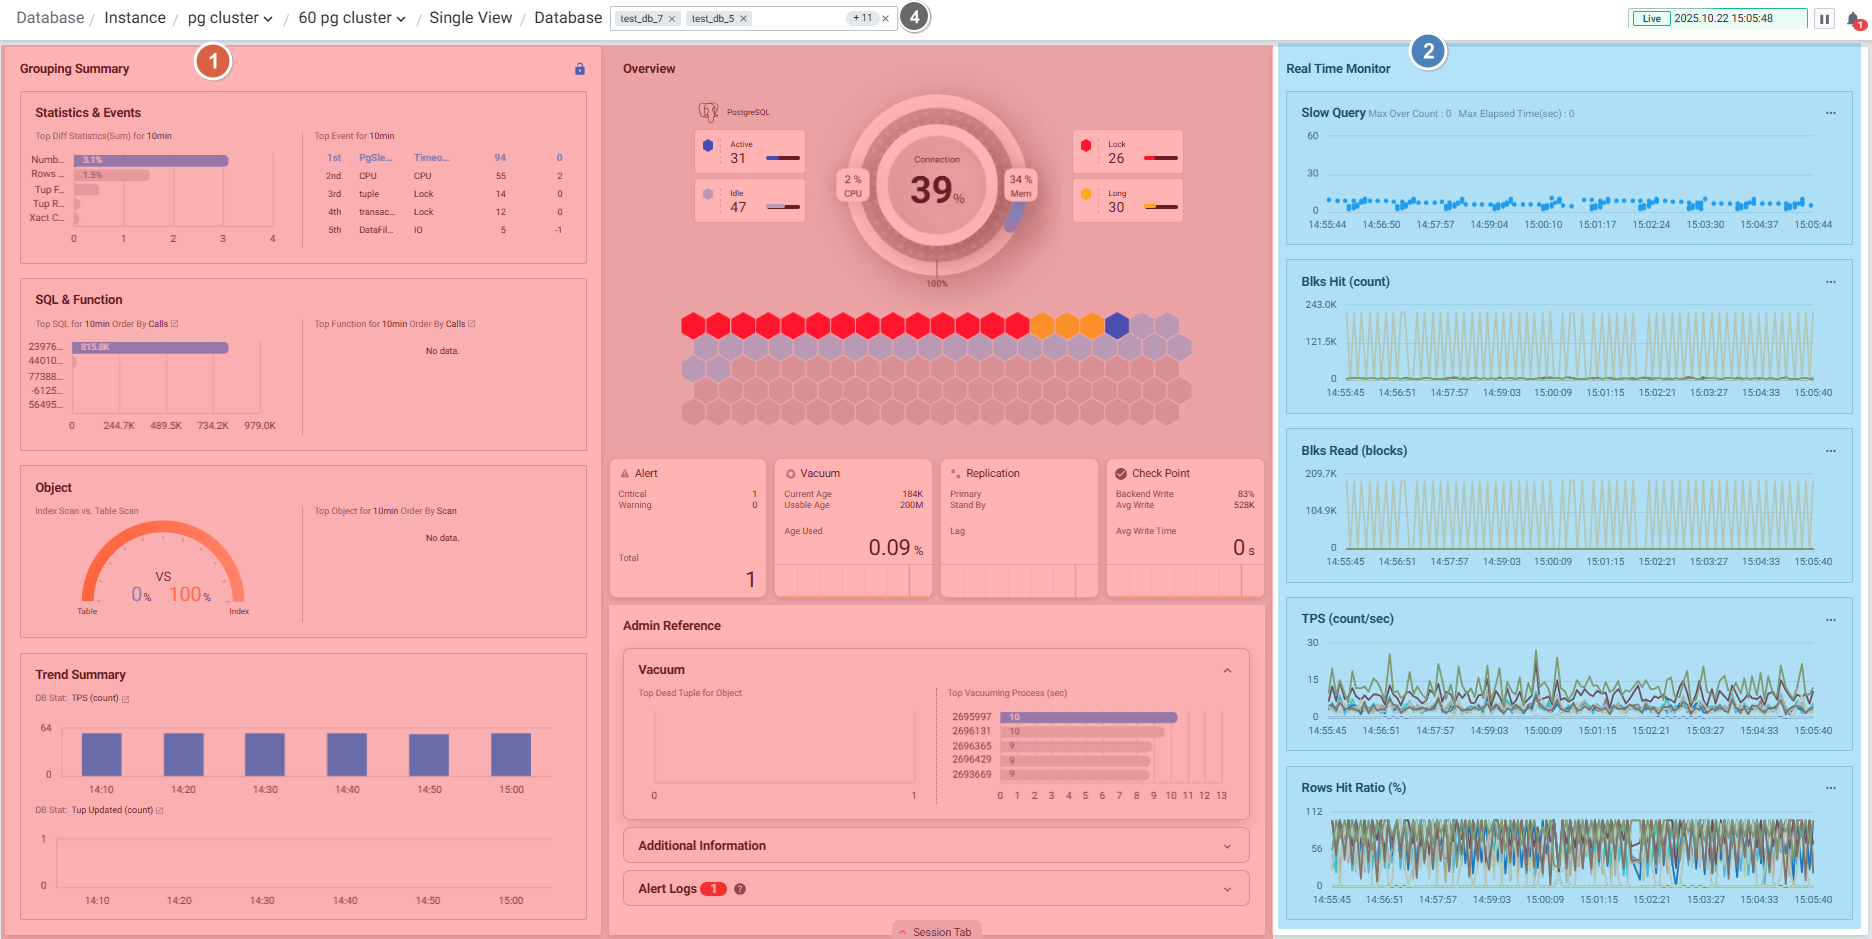Toggle the Live mode indicator
The width and height of the screenshot is (1872, 939).
pyautogui.click(x=1651, y=19)
